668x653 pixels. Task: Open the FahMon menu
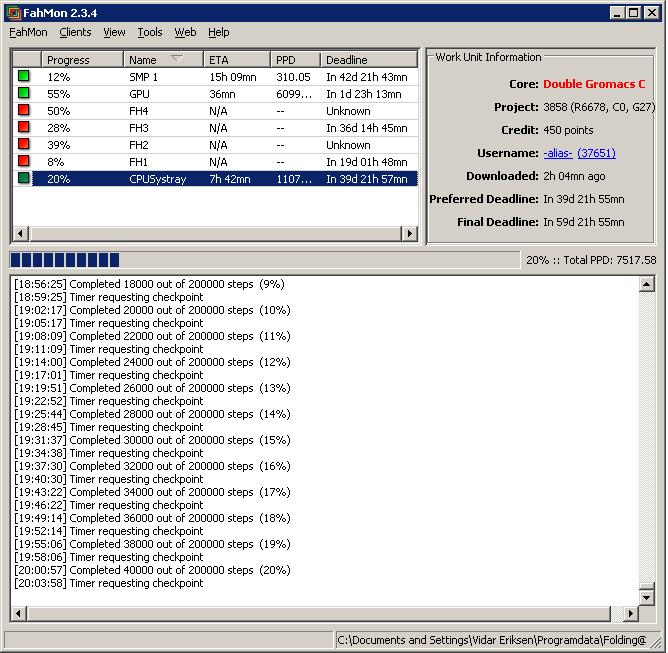28,32
